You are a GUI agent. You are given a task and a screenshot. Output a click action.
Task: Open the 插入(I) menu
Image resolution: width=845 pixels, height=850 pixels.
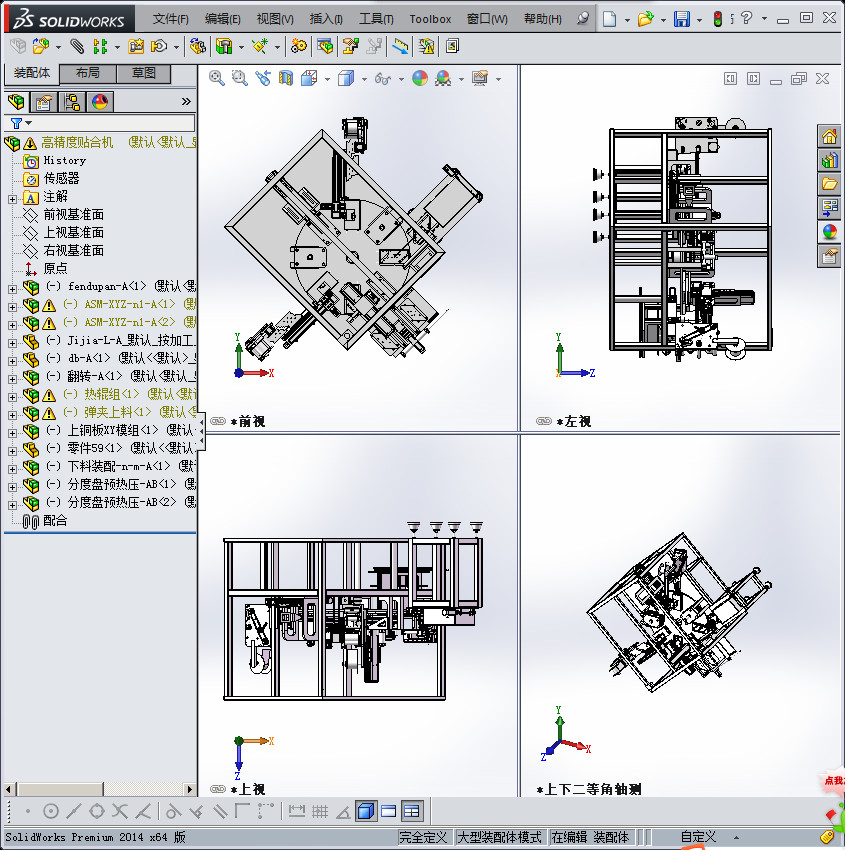[x=326, y=19]
